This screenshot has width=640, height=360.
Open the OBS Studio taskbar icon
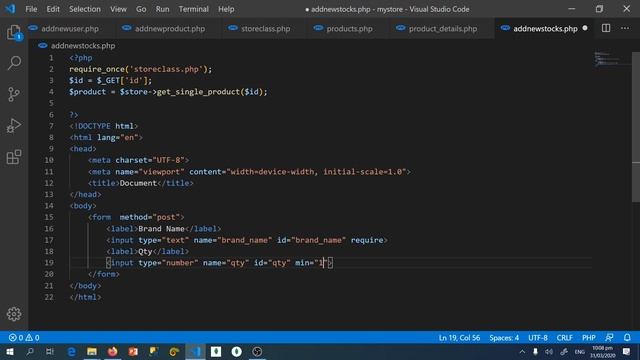tap(257, 351)
